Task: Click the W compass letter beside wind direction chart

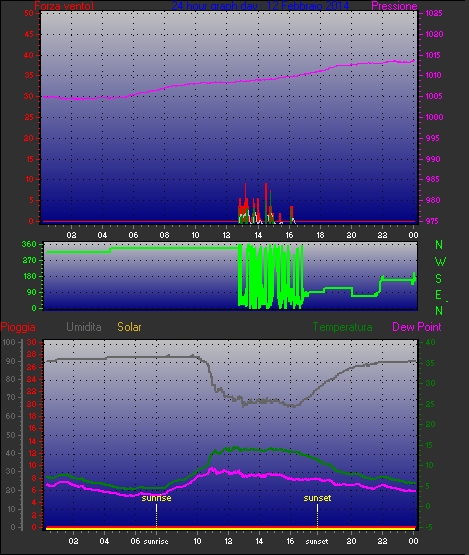Action: point(440,262)
